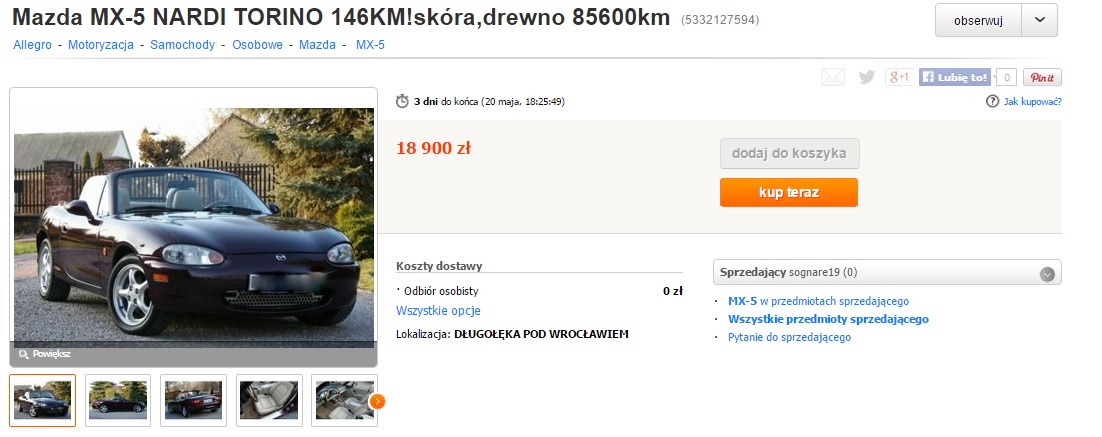Open Pytanie do sprzedającego link
This screenshot has width=1102, height=437.
(x=789, y=337)
